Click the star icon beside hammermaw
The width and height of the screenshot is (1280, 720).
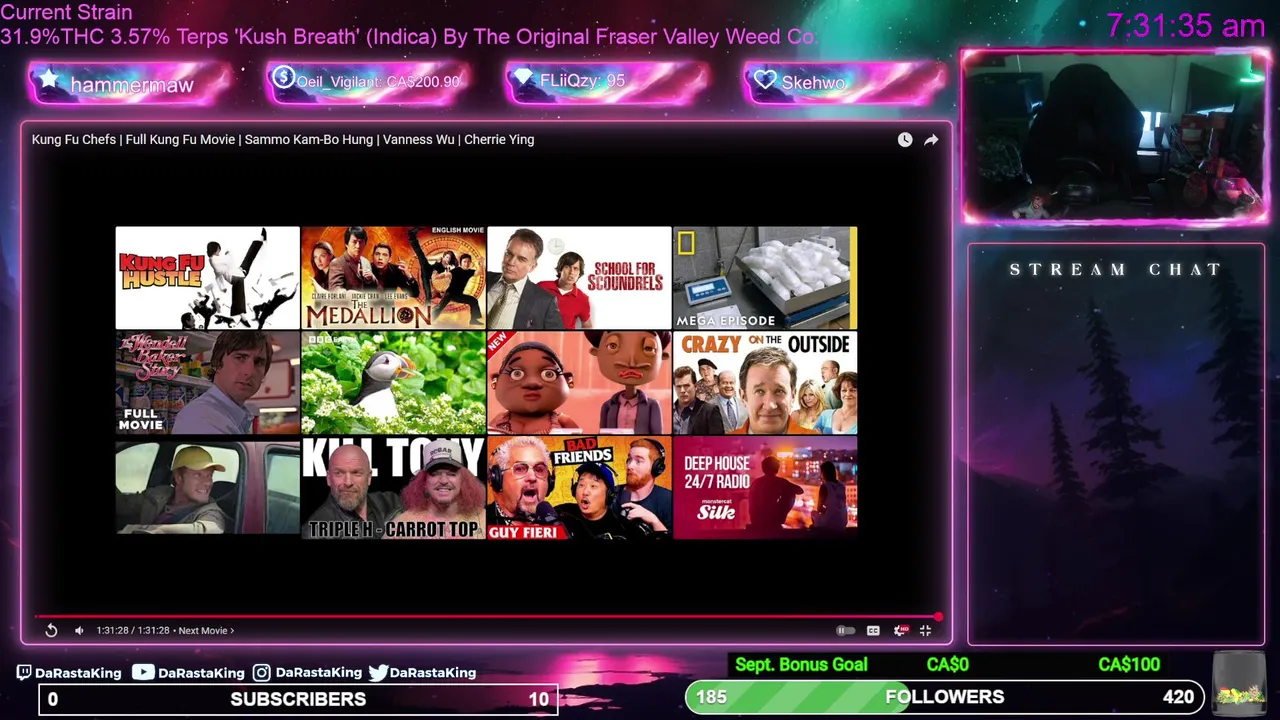(x=49, y=81)
